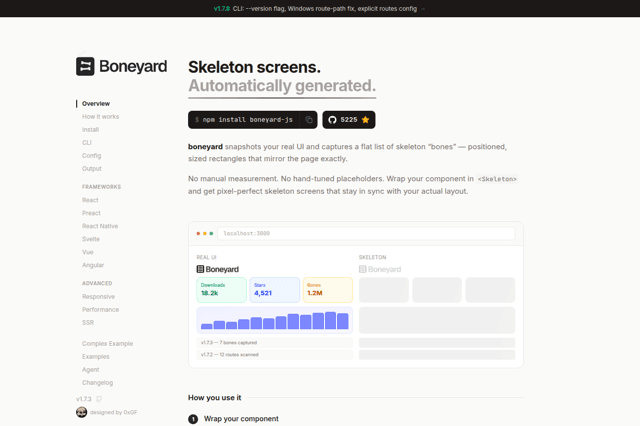Open the Preact framework page
The width and height of the screenshot is (640, 426).
(x=91, y=213)
